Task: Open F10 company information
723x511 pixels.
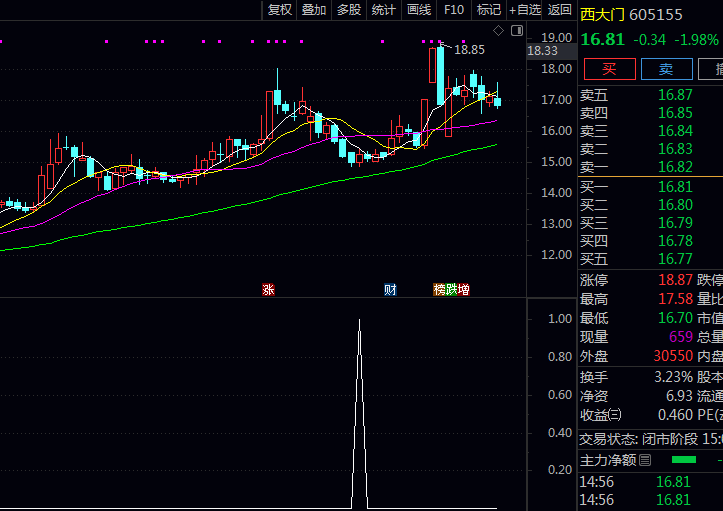Action: [x=454, y=10]
